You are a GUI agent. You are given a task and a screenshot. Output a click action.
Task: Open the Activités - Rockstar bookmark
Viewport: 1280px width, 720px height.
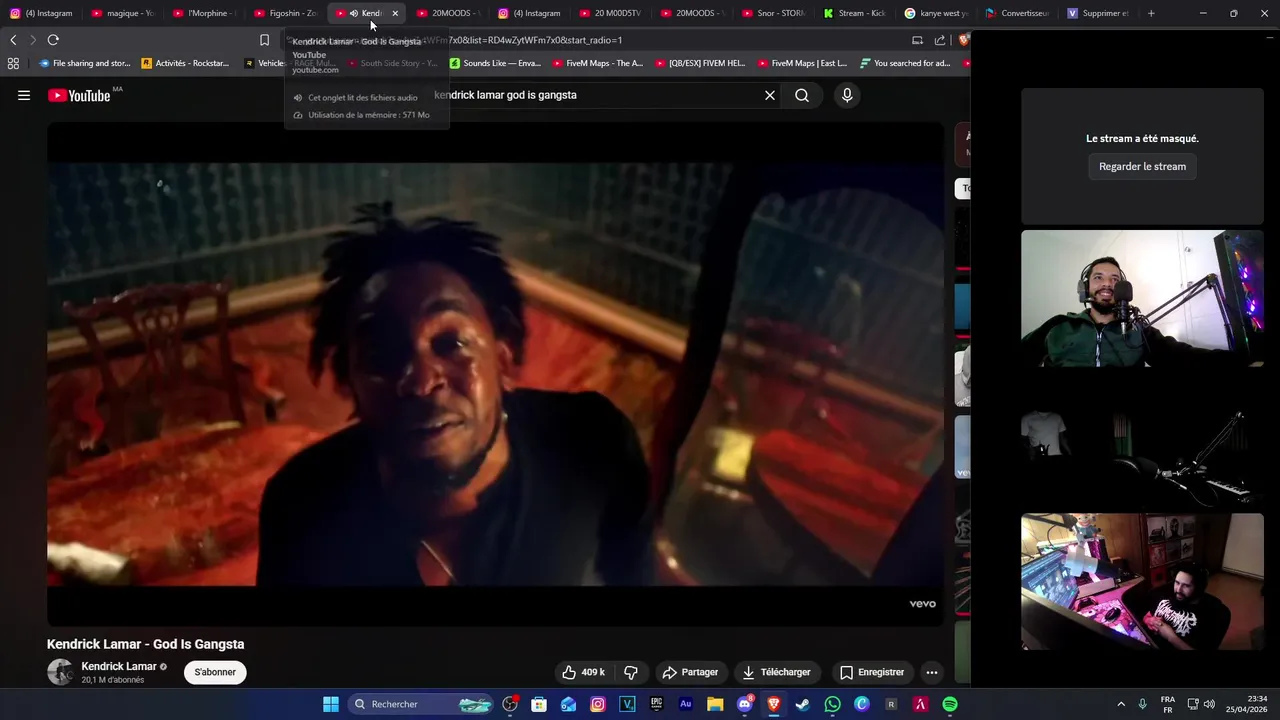pos(186,63)
